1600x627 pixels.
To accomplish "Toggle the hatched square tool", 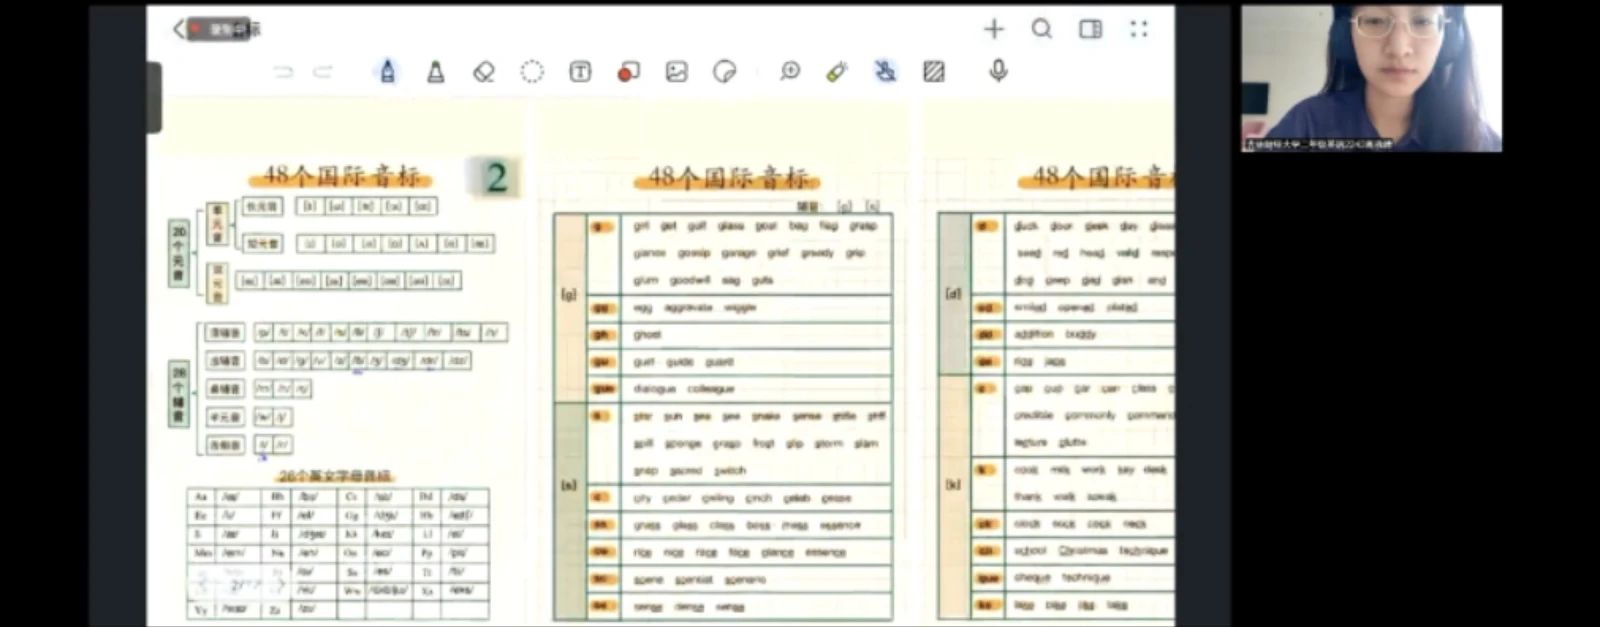I will coord(934,71).
